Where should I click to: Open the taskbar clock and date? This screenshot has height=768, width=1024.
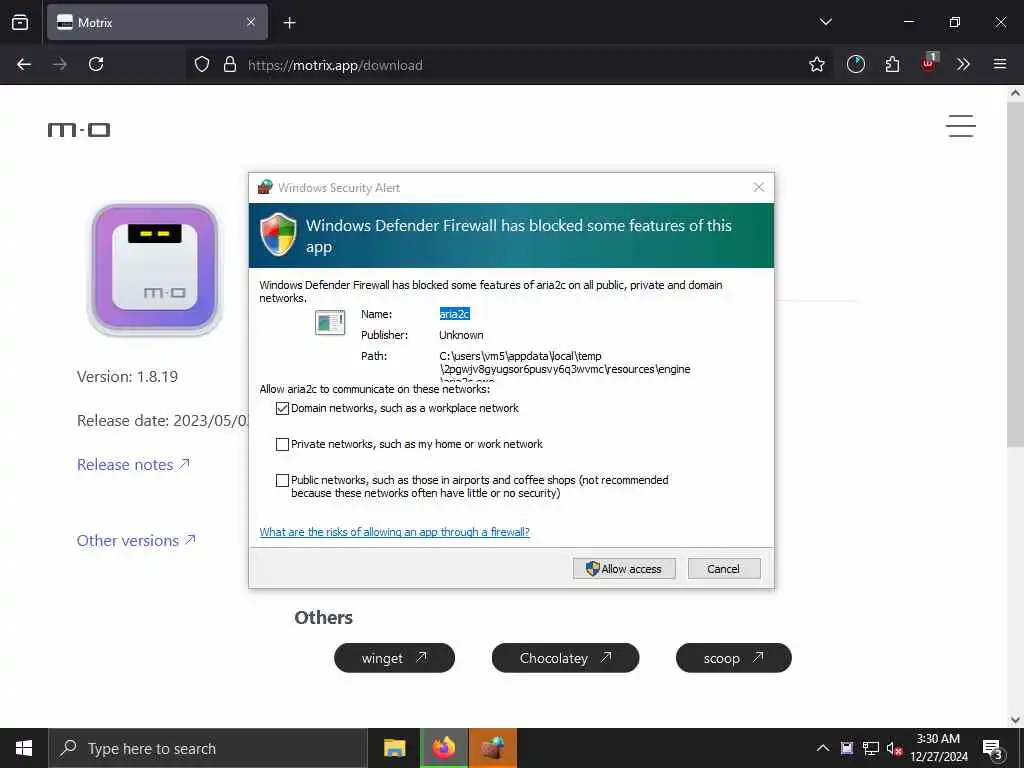938,748
